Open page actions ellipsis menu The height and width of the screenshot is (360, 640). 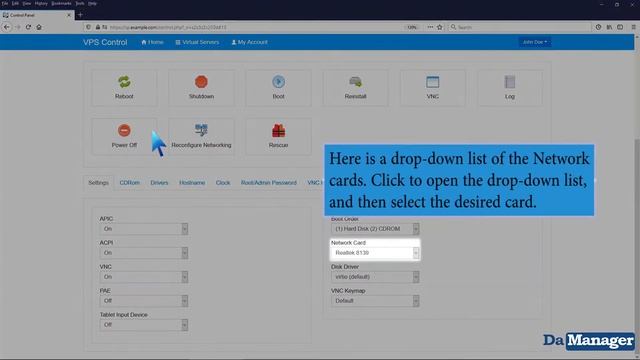point(430,27)
